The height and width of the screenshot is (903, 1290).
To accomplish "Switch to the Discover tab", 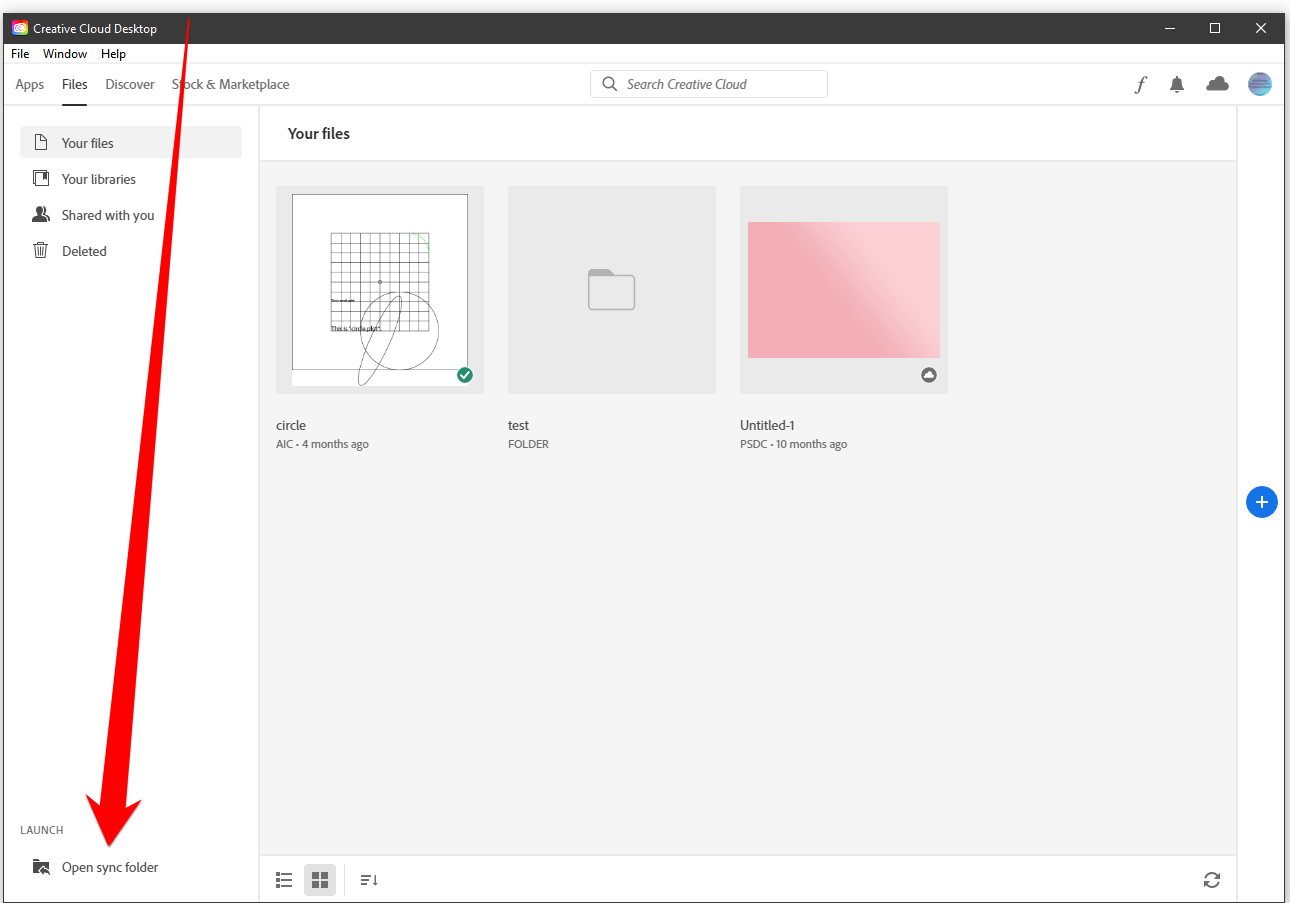I will (x=129, y=84).
